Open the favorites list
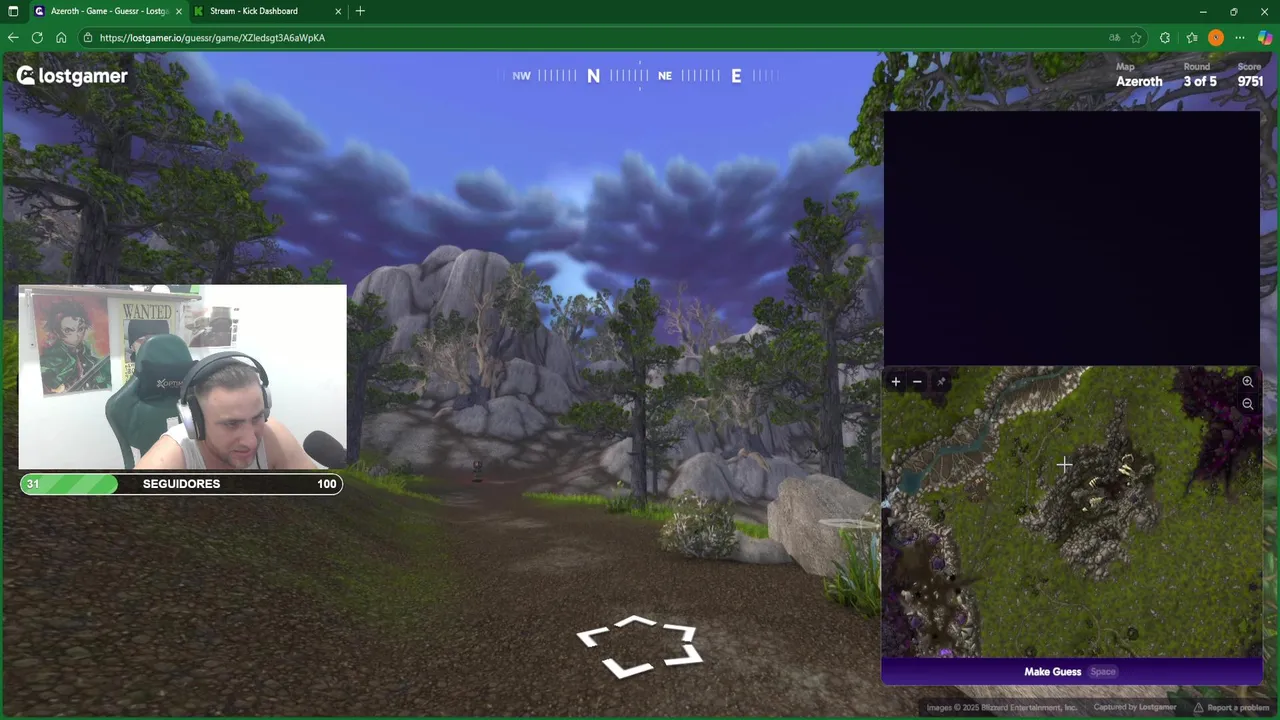Image resolution: width=1280 pixels, height=720 pixels. [1192, 38]
